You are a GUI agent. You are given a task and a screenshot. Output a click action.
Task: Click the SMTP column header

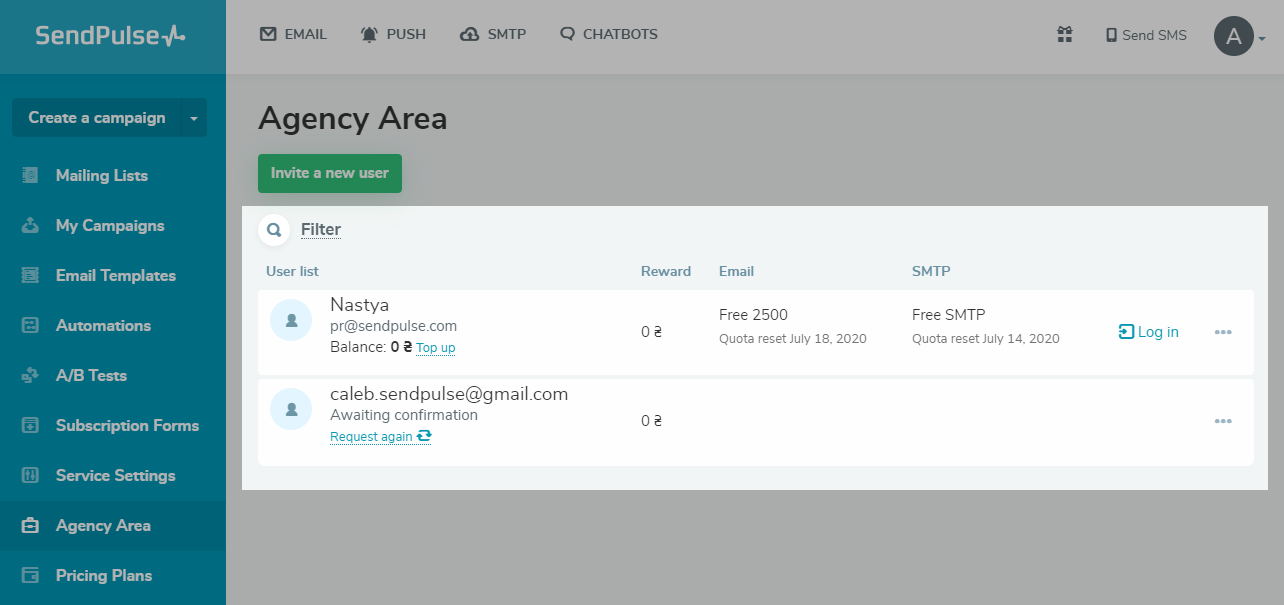(931, 271)
